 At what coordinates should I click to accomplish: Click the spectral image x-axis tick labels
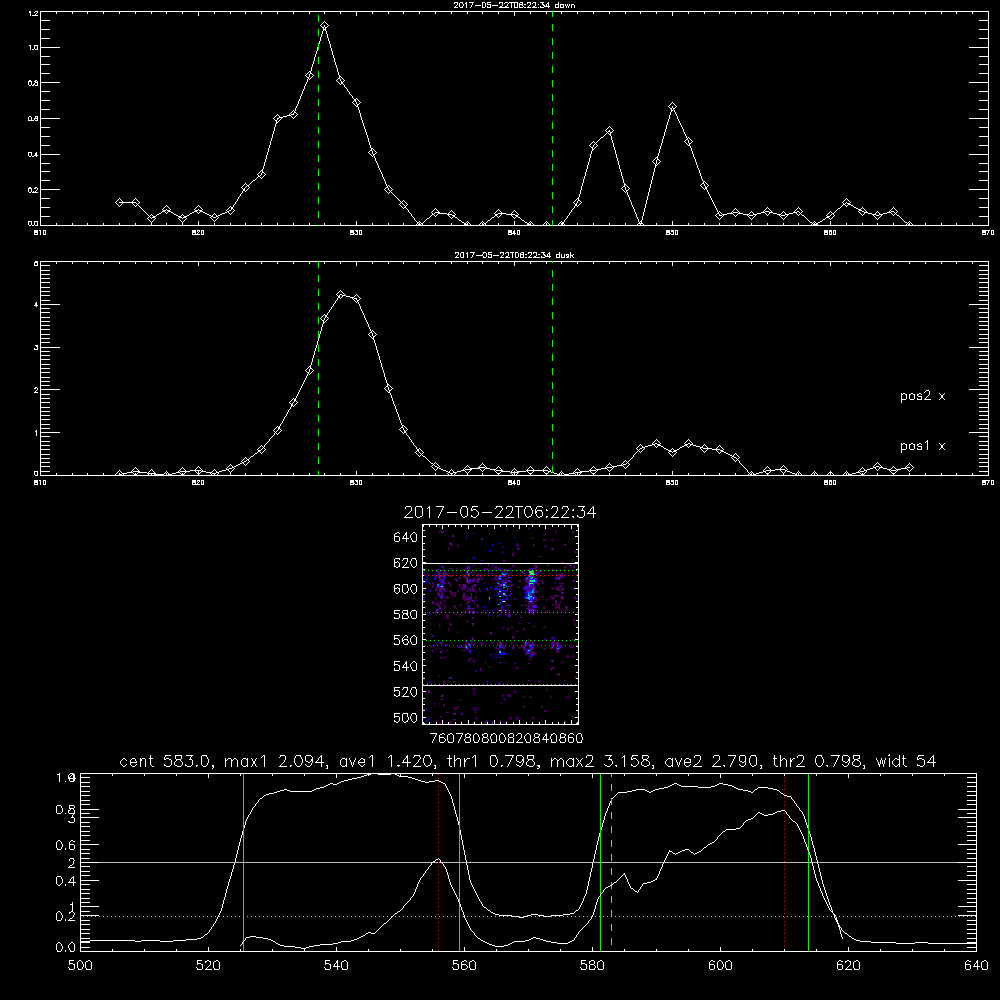point(506,738)
